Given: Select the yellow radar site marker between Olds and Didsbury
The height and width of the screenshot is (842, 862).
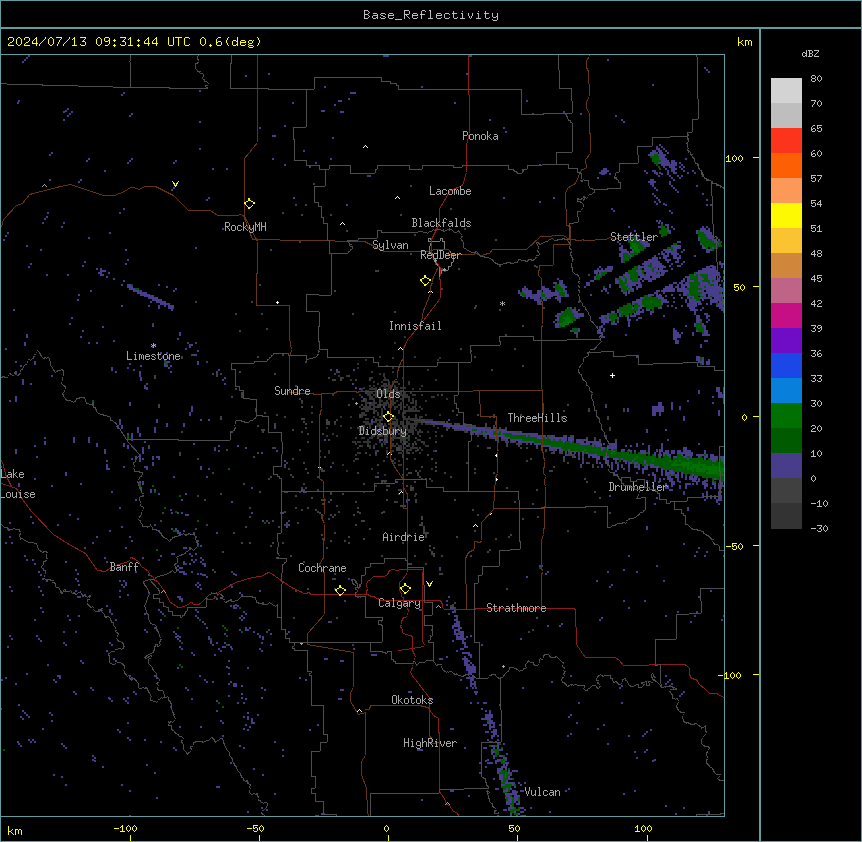Looking at the screenshot, I should [388, 417].
